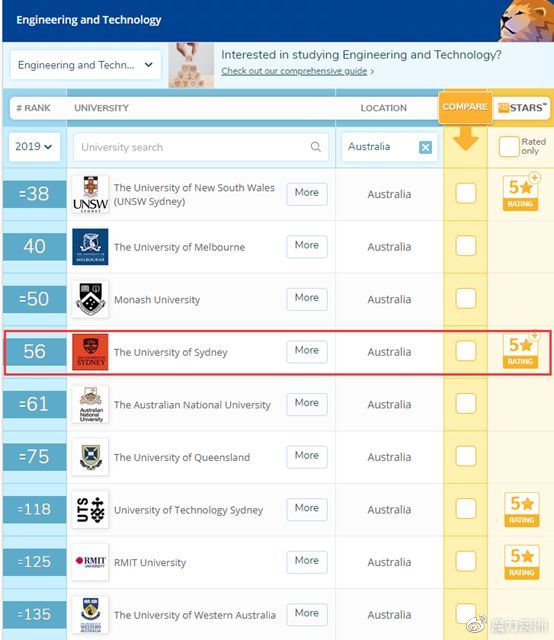
Task: Open the 2019 year dropdown
Action: [x=34, y=147]
